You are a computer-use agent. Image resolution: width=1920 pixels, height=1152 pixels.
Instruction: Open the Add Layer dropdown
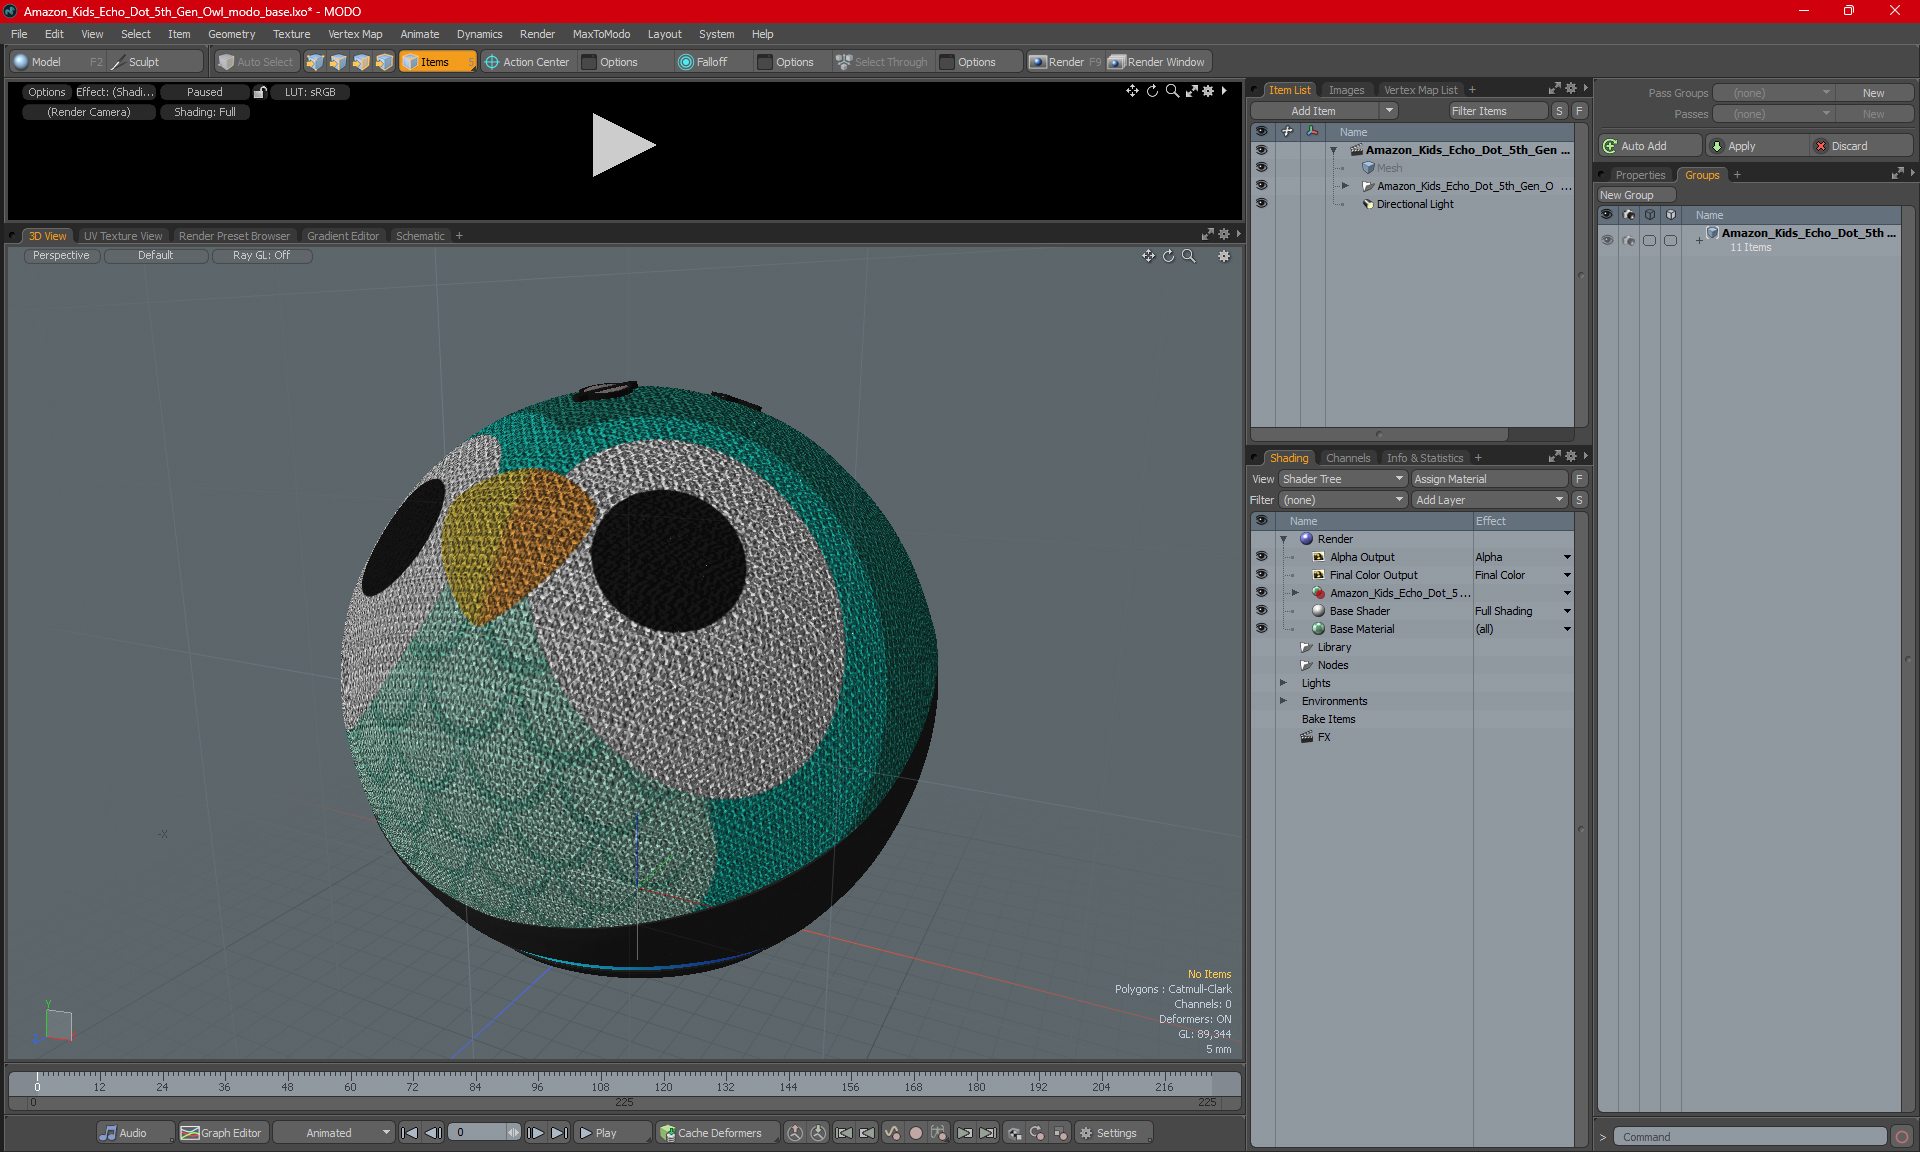coord(1488,500)
